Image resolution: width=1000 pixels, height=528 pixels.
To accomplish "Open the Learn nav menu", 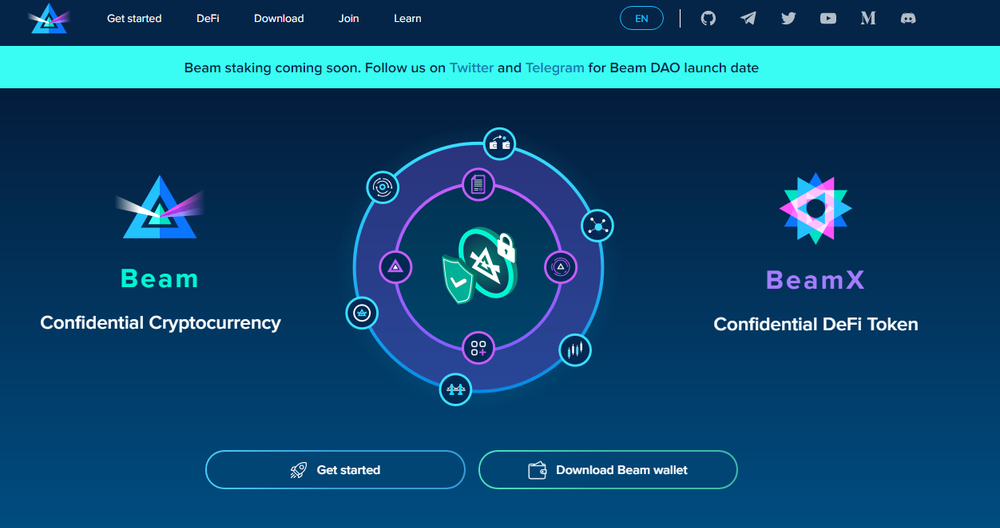I will click(x=408, y=18).
